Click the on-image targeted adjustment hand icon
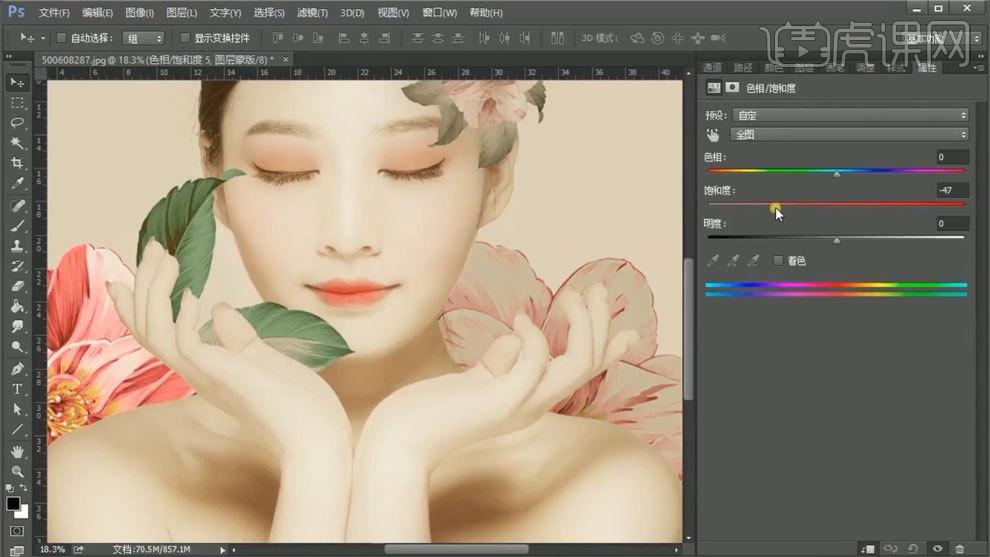Viewport: 990px width, 557px height. [x=713, y=134]
